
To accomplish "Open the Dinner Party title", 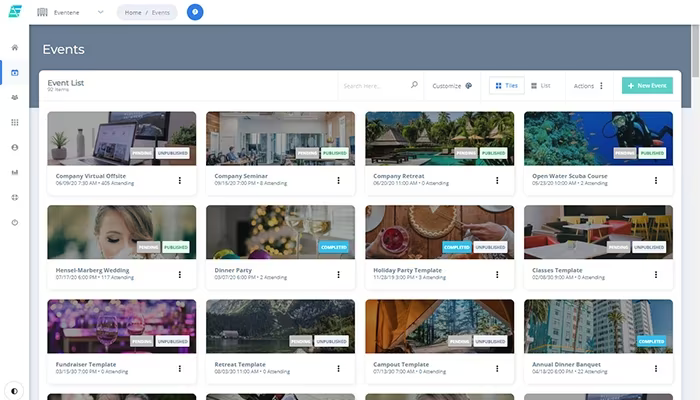I will pos(233,270).
